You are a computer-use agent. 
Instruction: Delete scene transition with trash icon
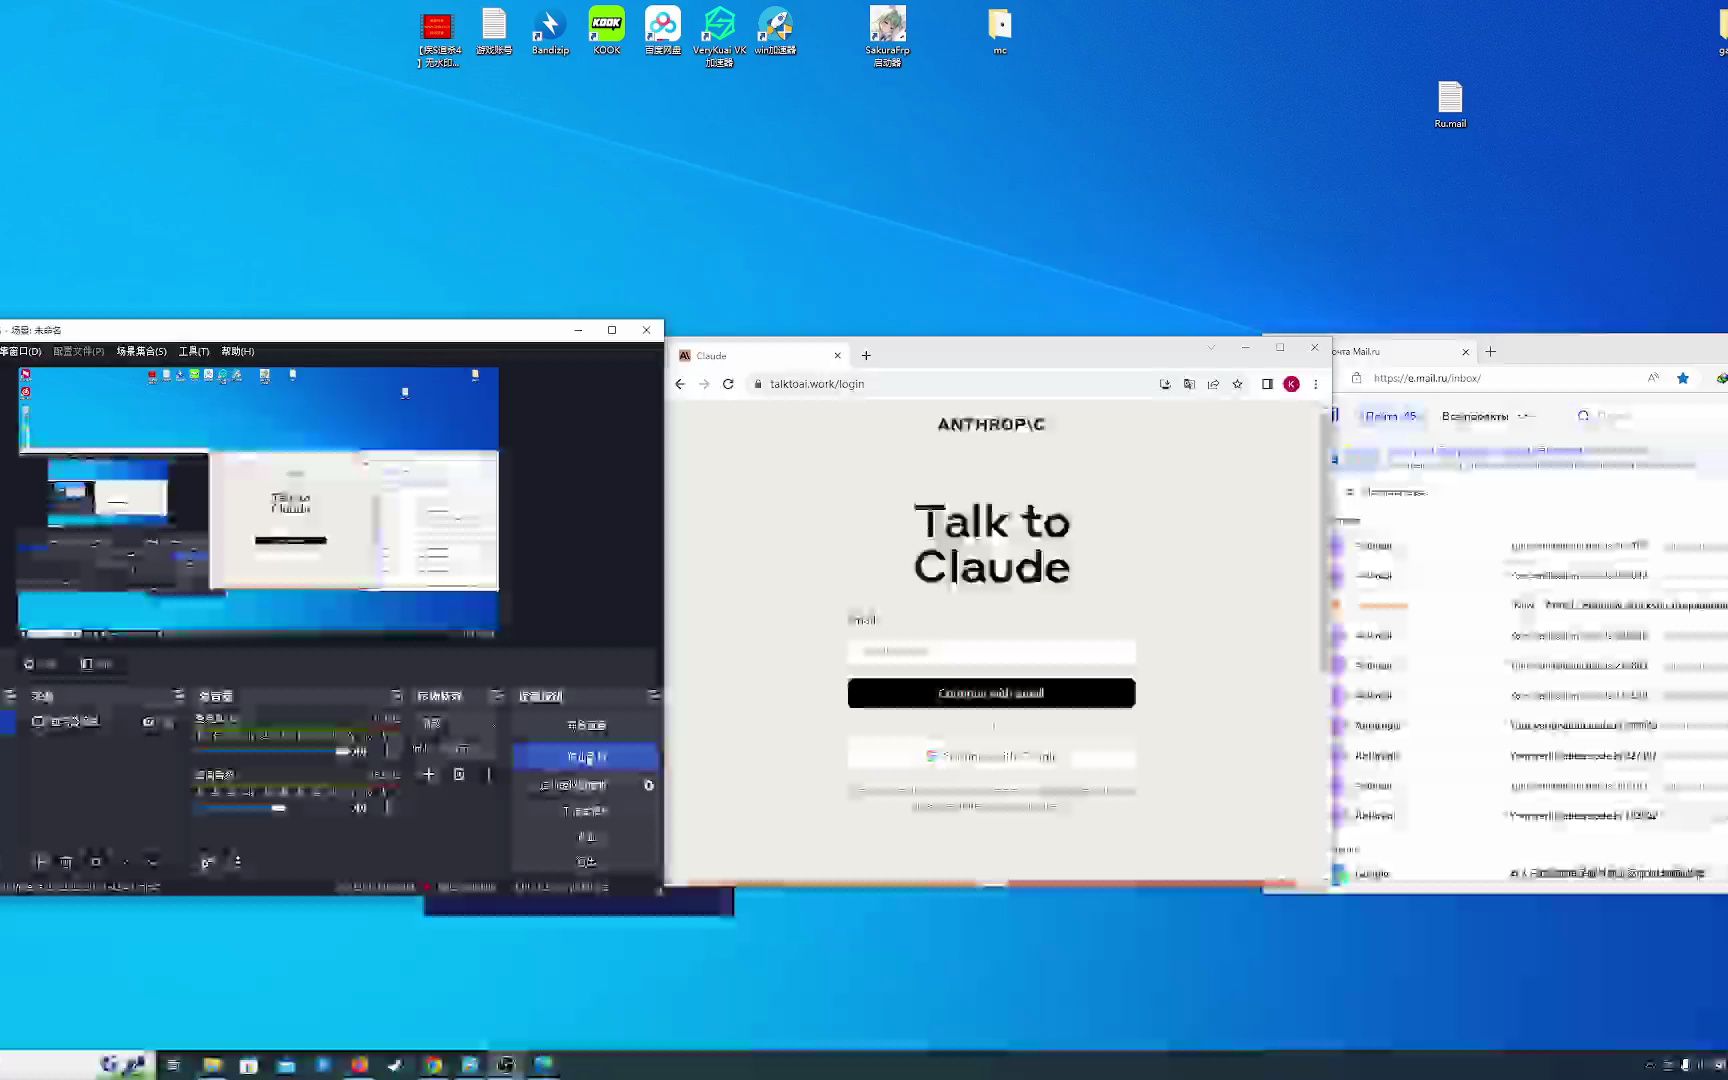click(x=459, y=774)
